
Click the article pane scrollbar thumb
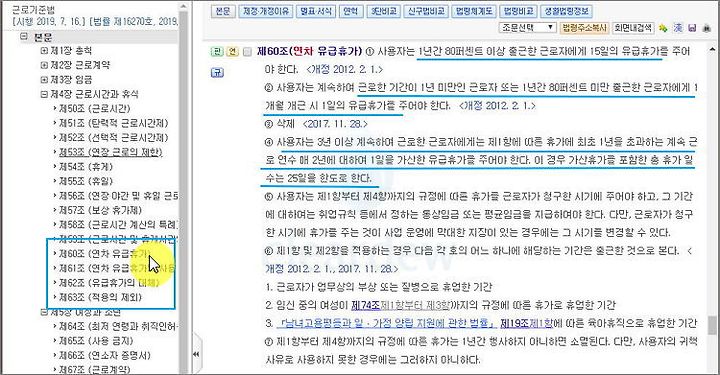tap(712, 325)
